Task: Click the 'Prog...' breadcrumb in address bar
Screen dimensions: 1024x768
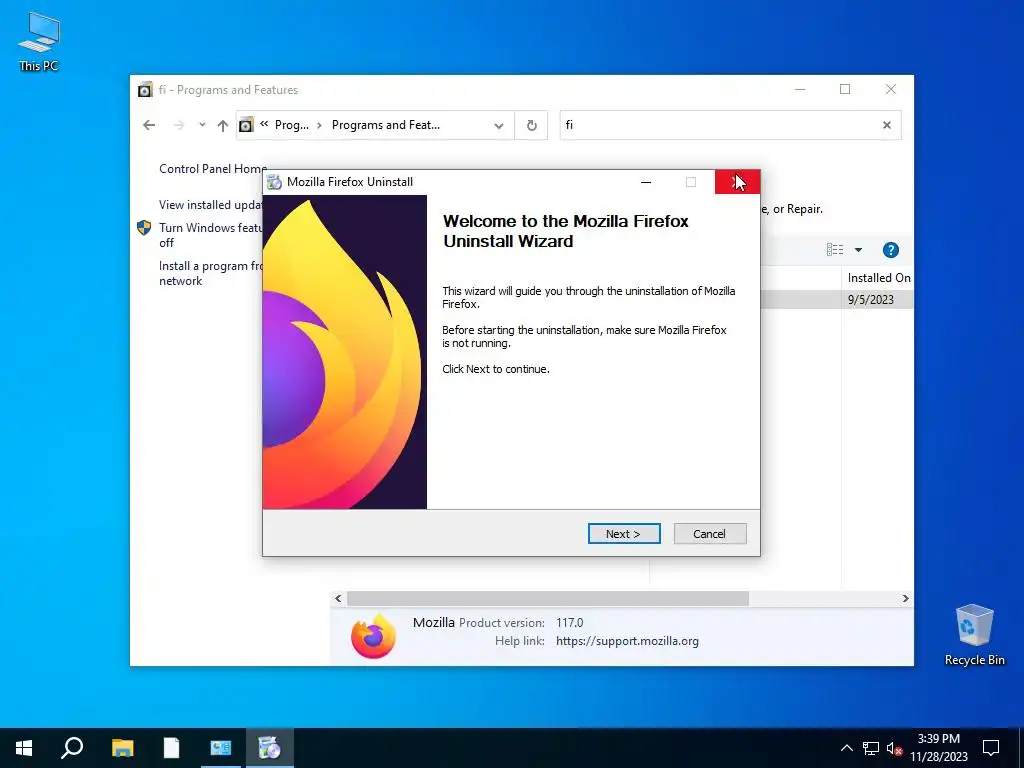Action: click(x=291, y=125)
